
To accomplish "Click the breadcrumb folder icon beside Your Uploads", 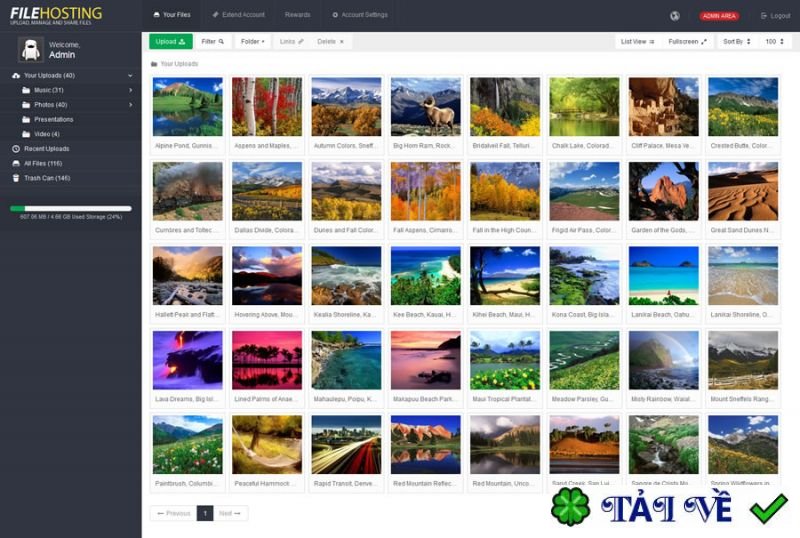I will pos(154,64).
